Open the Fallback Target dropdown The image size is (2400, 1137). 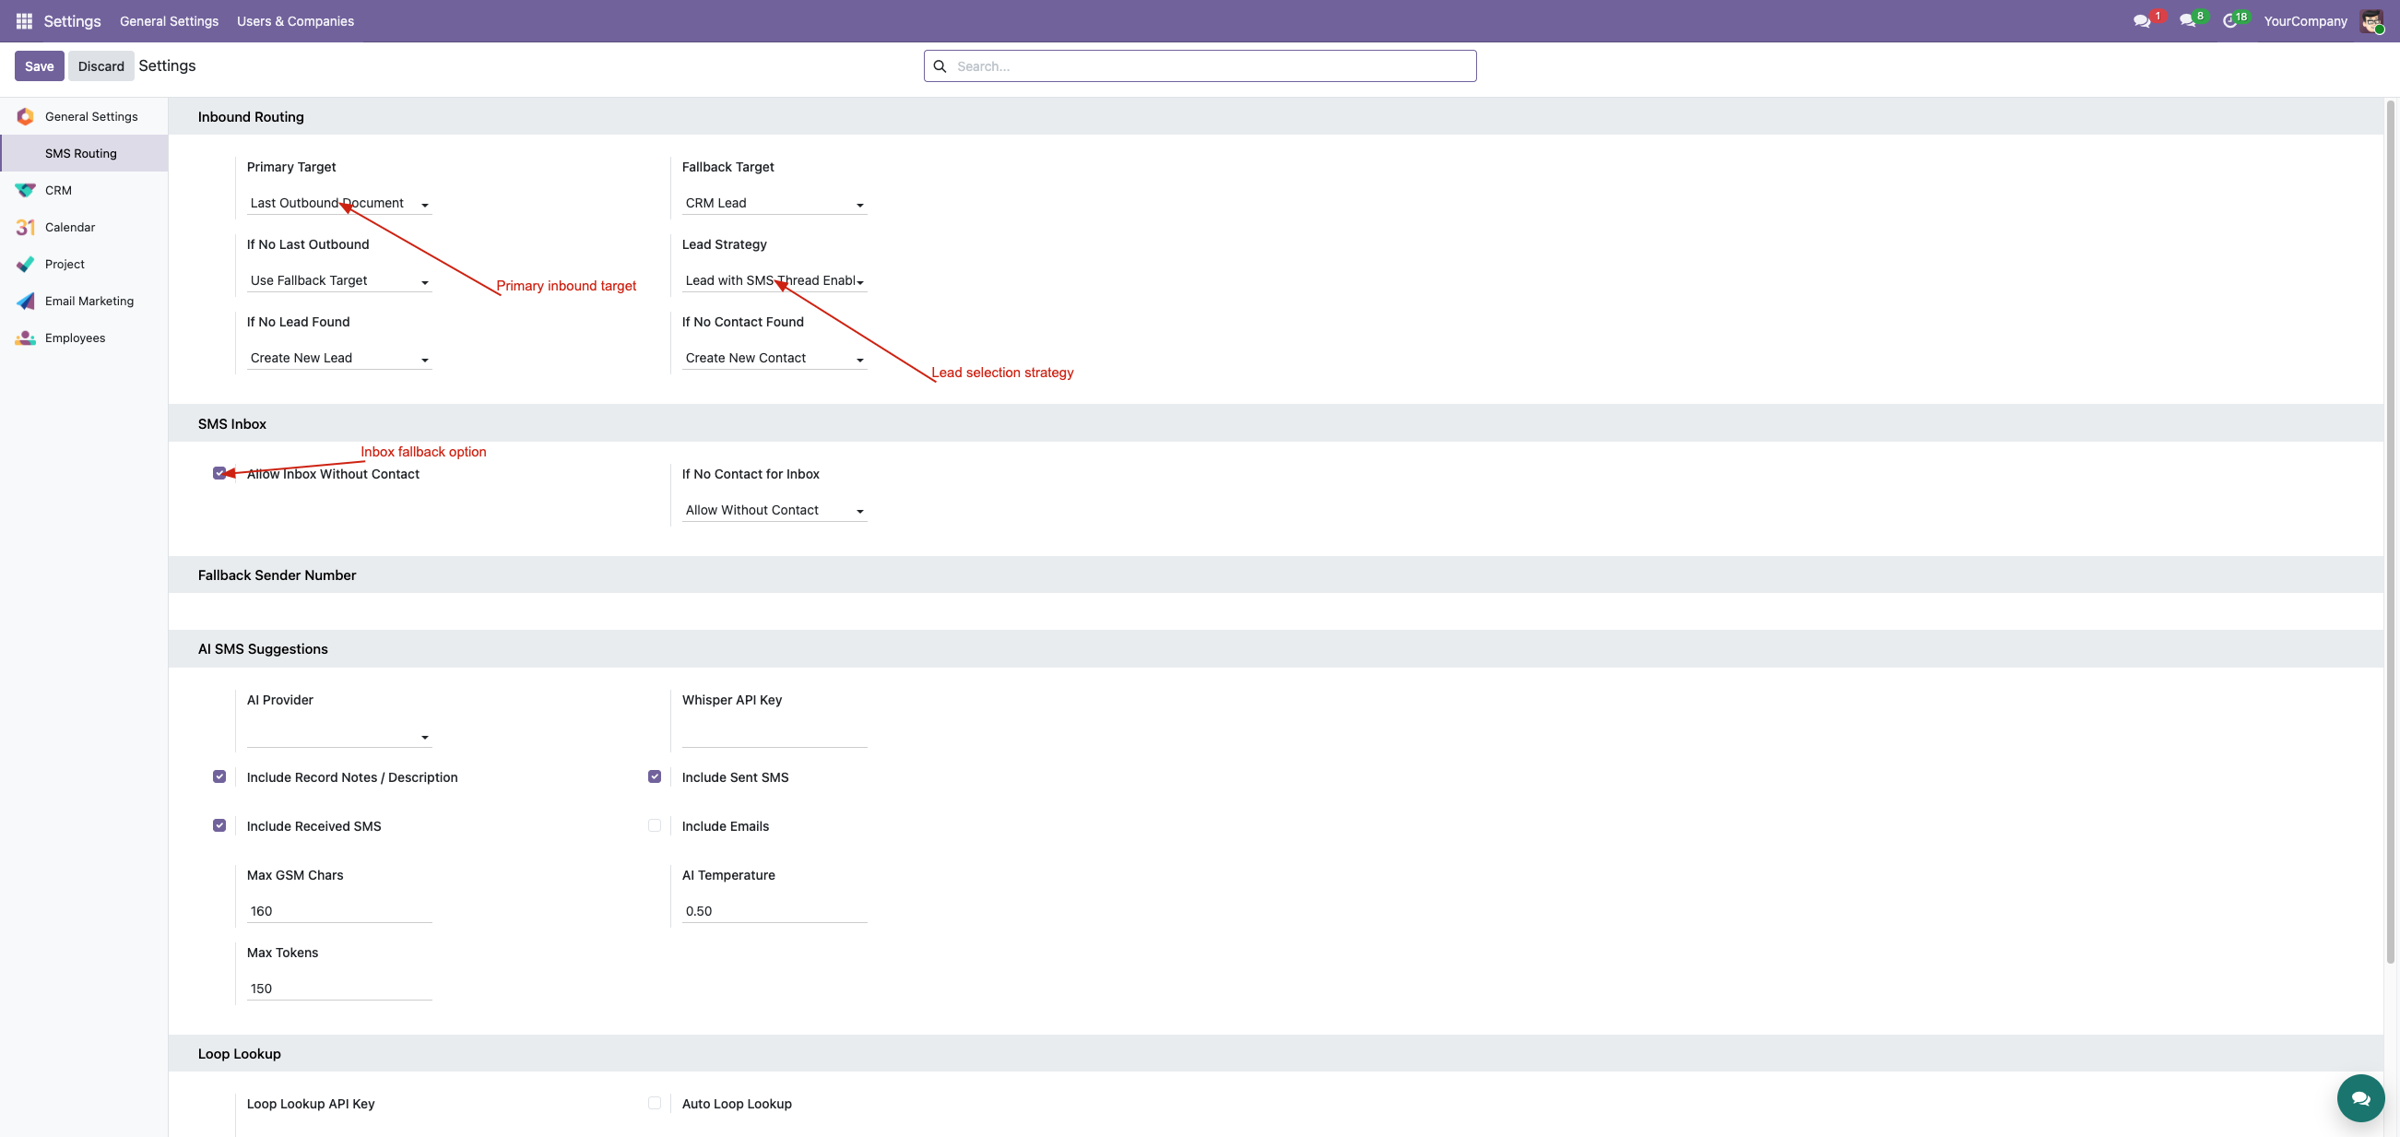point(774,203)
